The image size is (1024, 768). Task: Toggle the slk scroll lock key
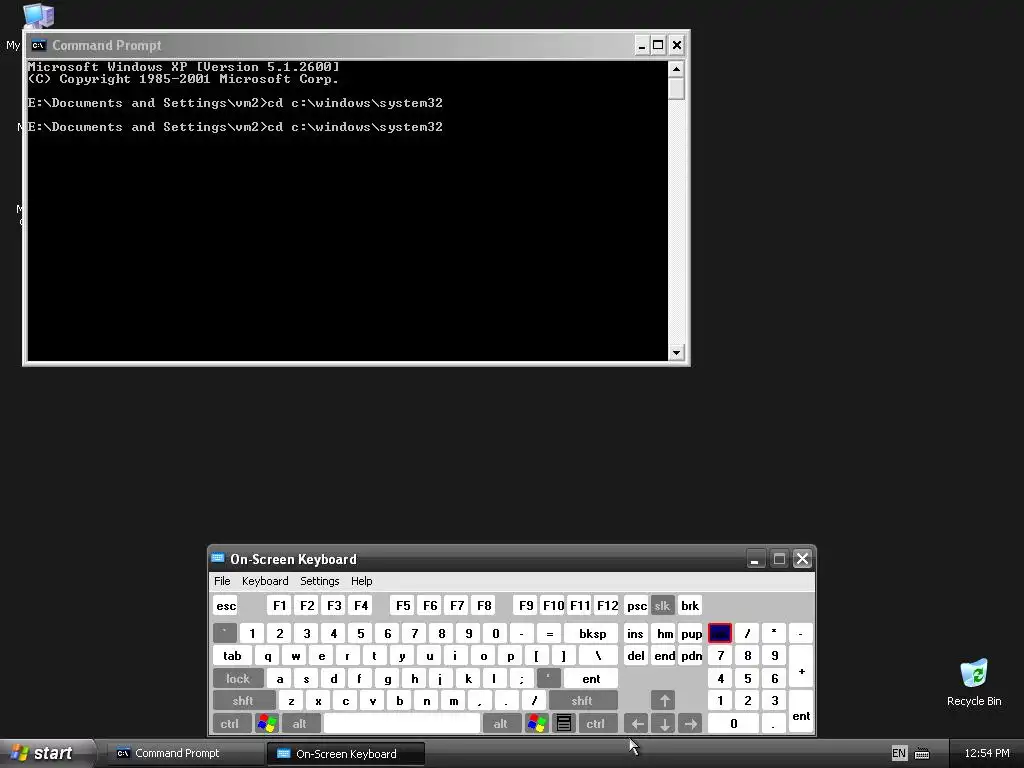click(x=662, y=606)
